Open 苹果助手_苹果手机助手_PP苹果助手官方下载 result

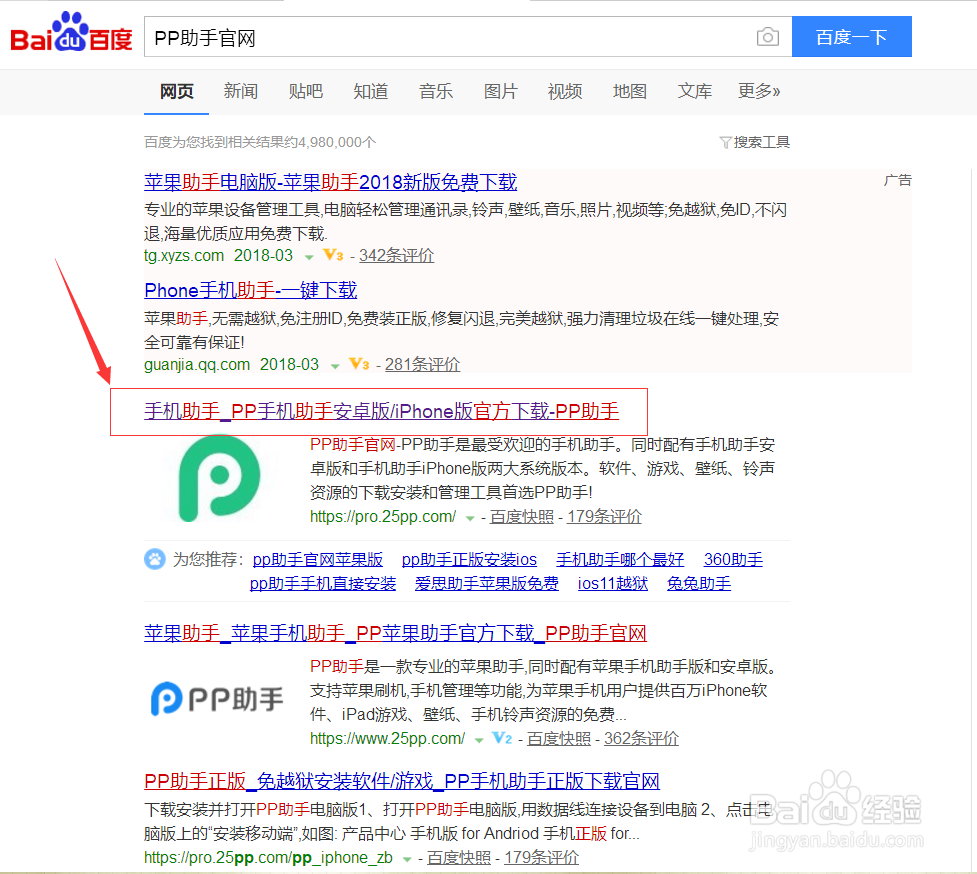click(x=395, y=634)
